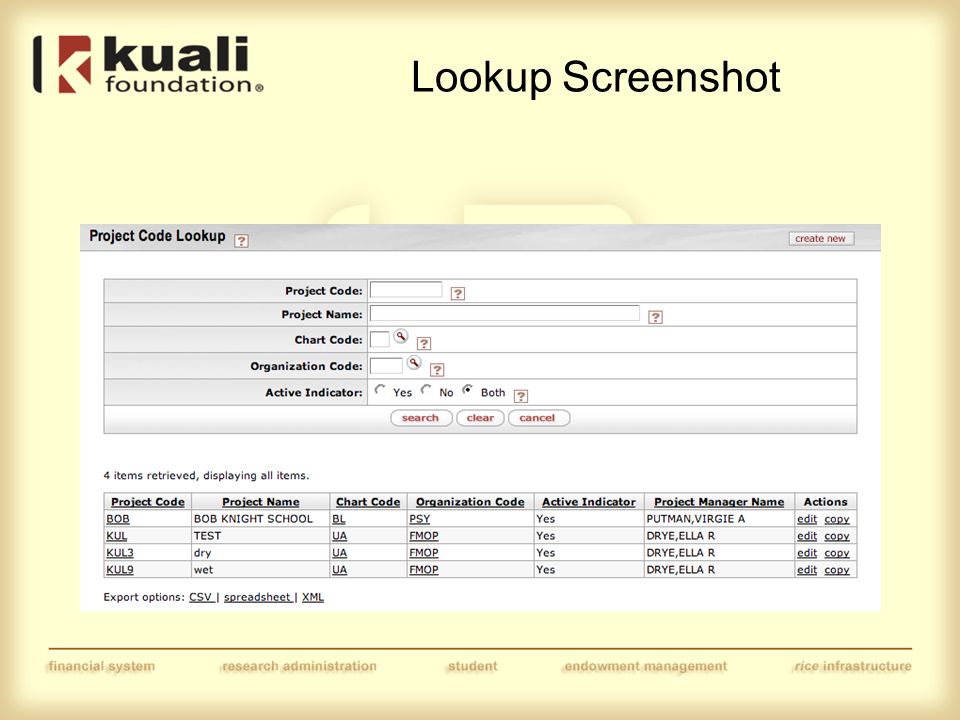Screen dimensions: 960x720
Task: Open chart code BL link
Action: coord(339,519)
